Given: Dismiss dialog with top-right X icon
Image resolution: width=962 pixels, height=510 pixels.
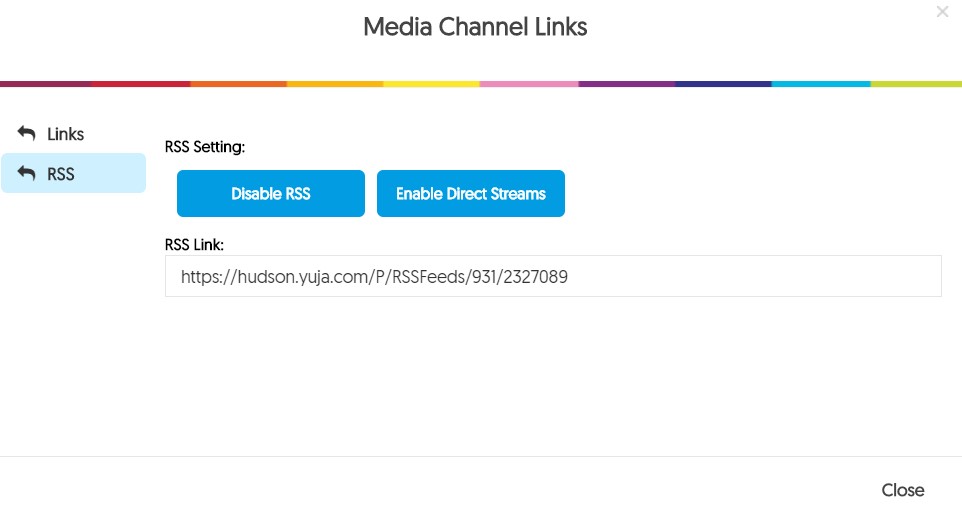Looking at the screenshot, I should 942,12.
